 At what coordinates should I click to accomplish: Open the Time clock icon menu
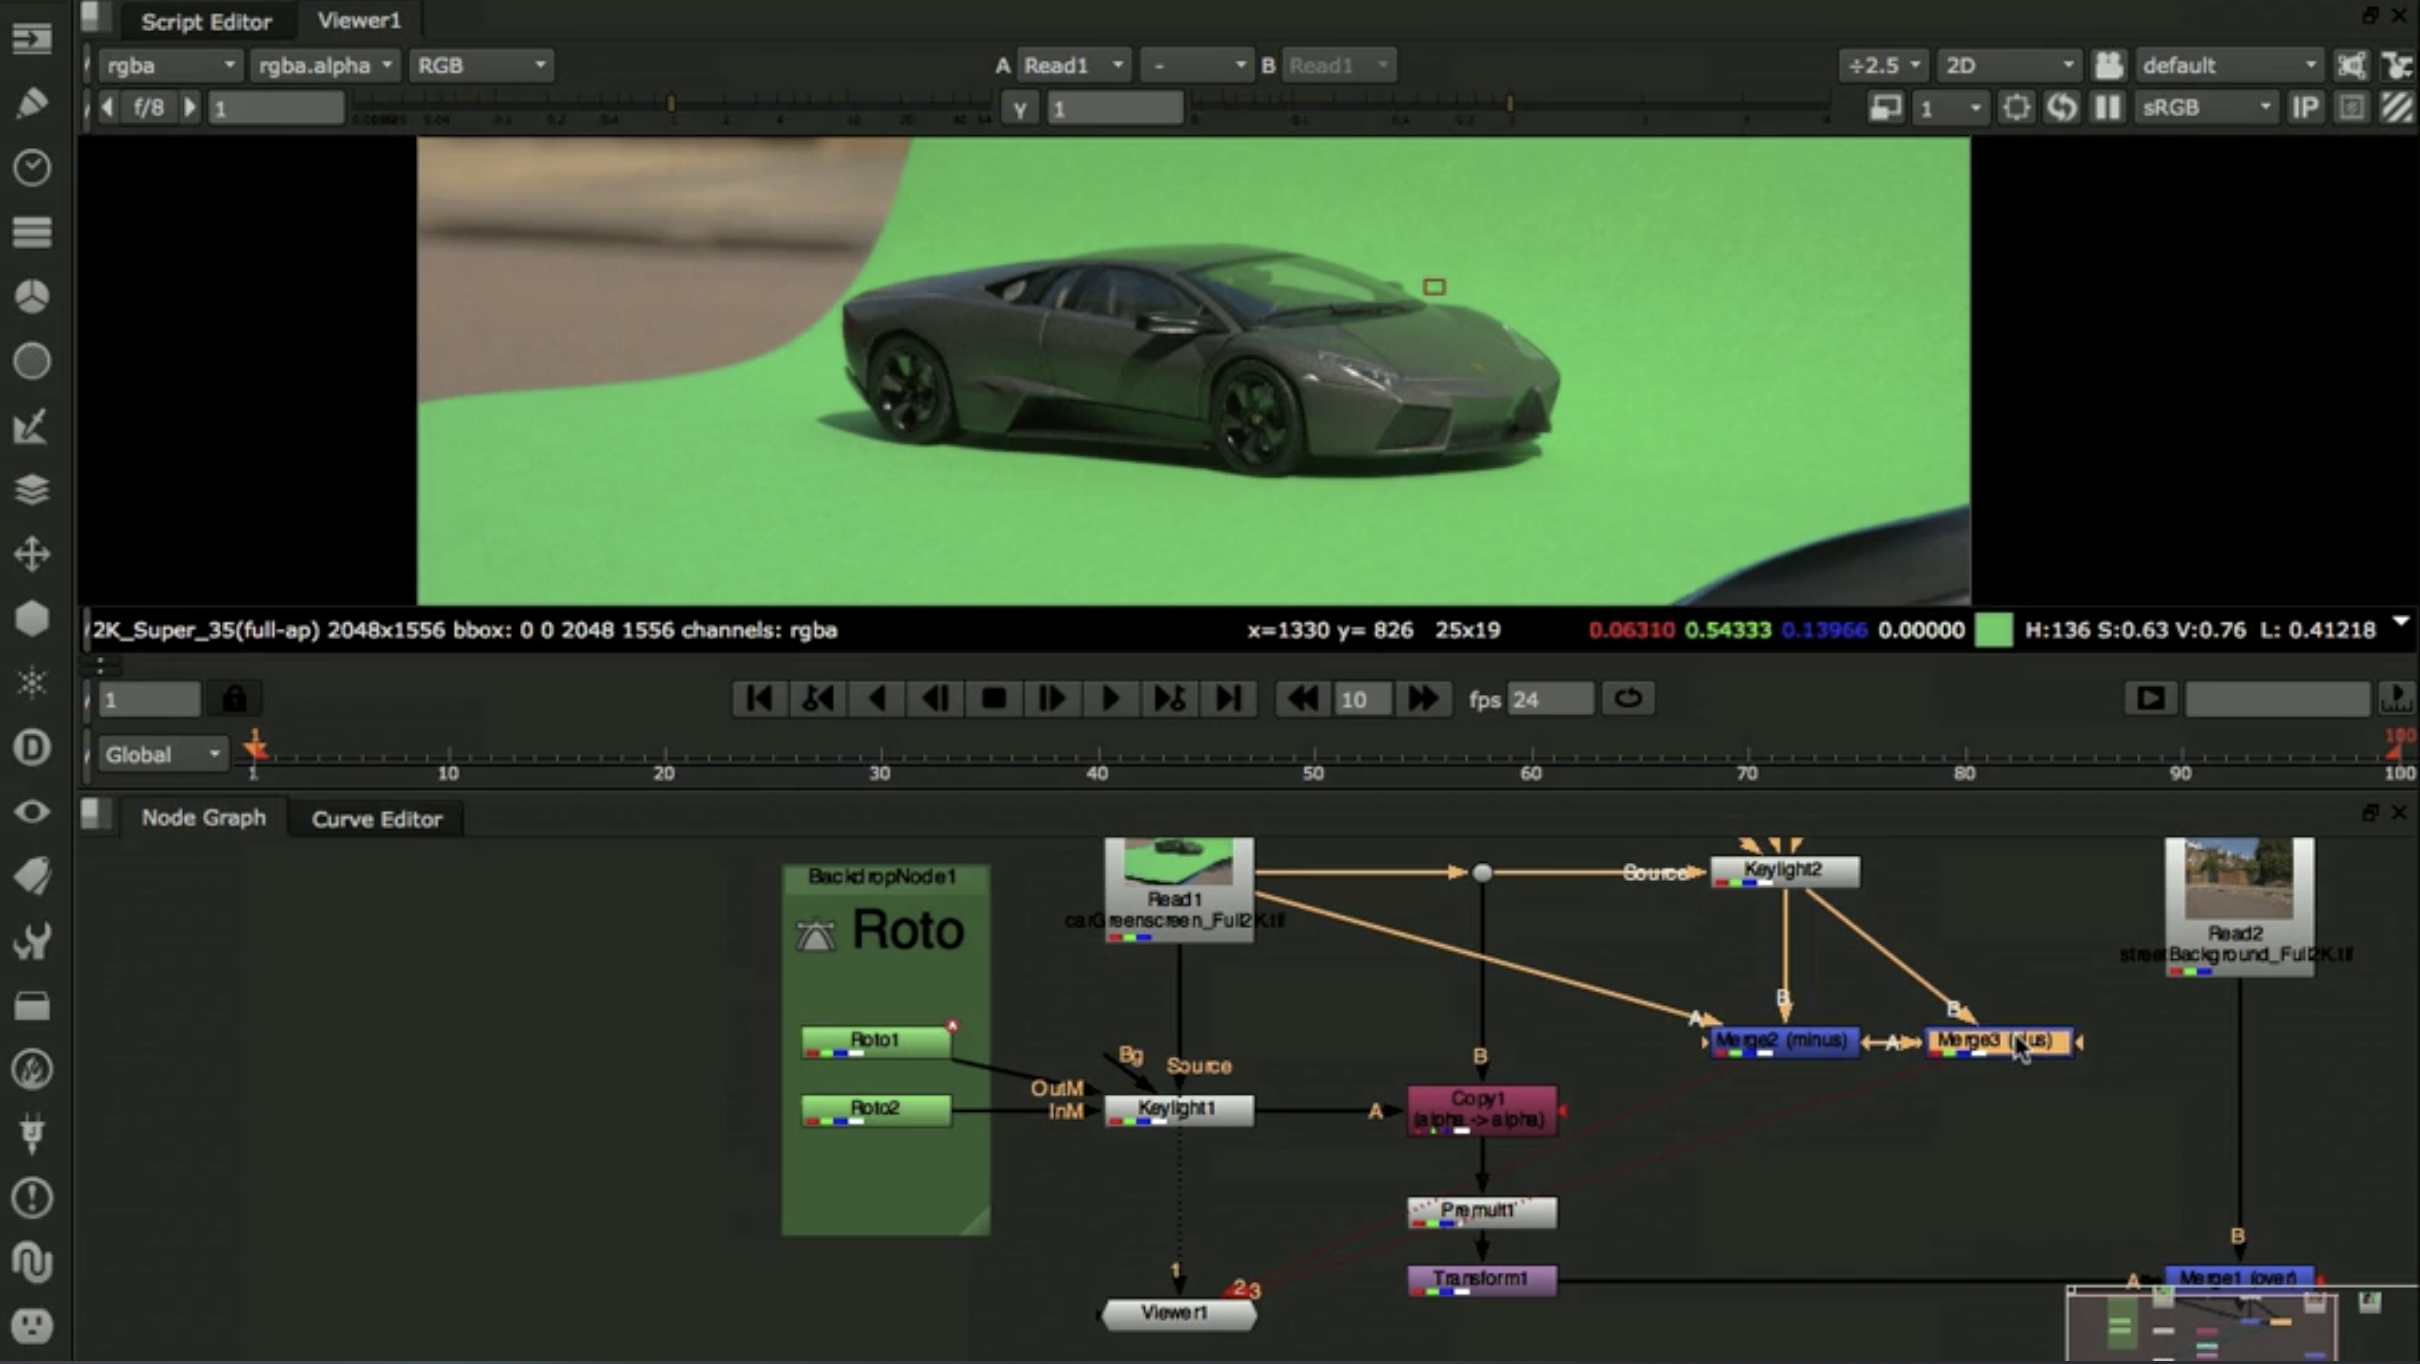(x=31, y=167)
